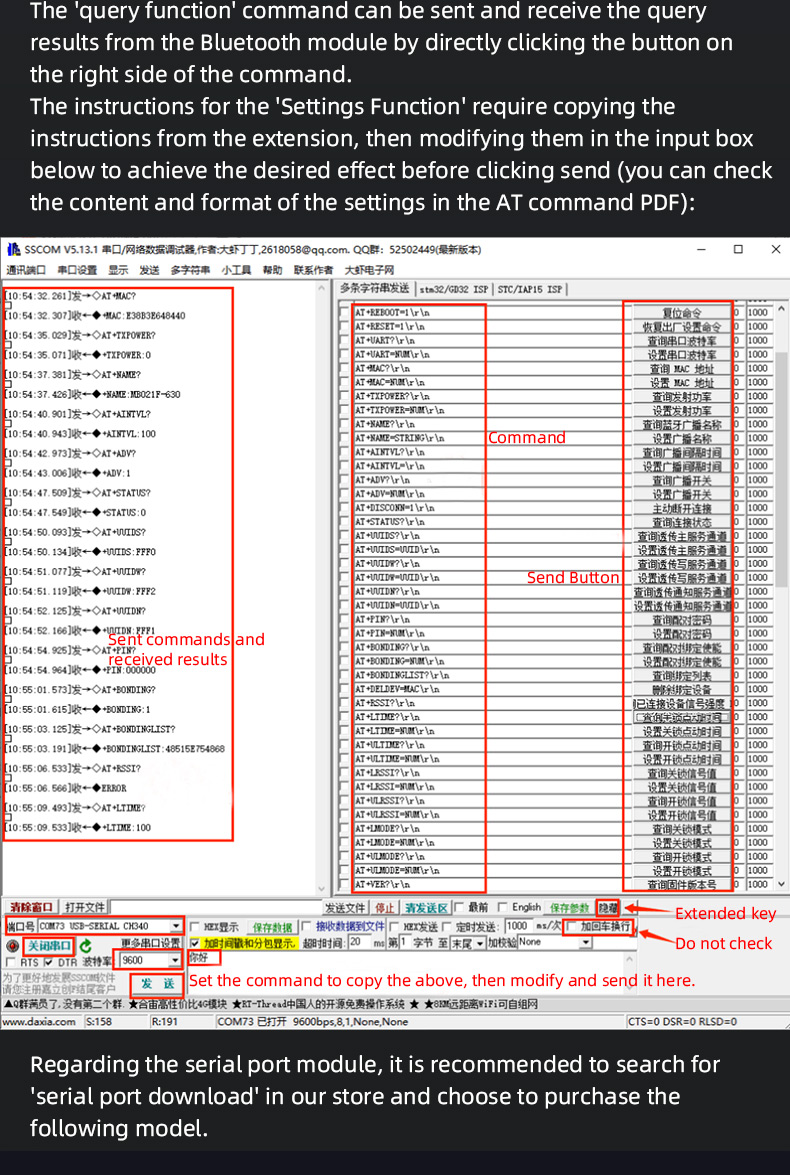
Task: Toggle the DTR checkbox
Action: click(x=48, y=962)
